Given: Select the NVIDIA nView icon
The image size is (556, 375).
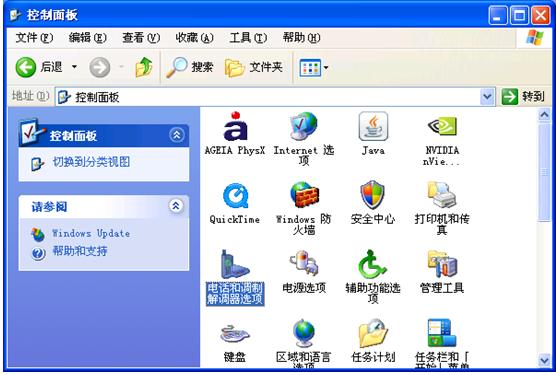Looking at the screenshot, I should [442, 126].
